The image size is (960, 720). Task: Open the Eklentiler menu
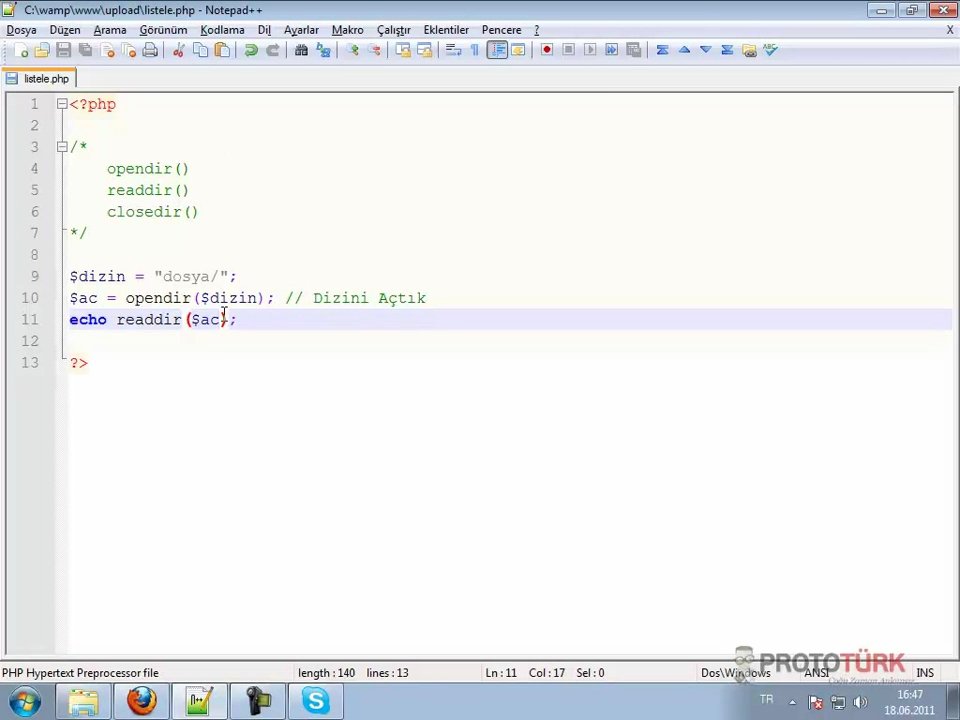coord(446,30)
